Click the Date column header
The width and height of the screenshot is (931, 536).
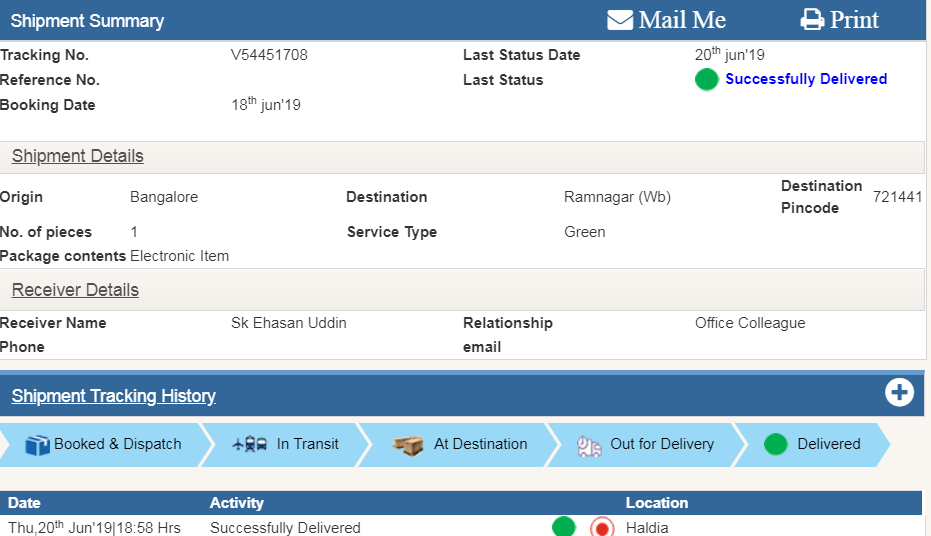(25, 502)
